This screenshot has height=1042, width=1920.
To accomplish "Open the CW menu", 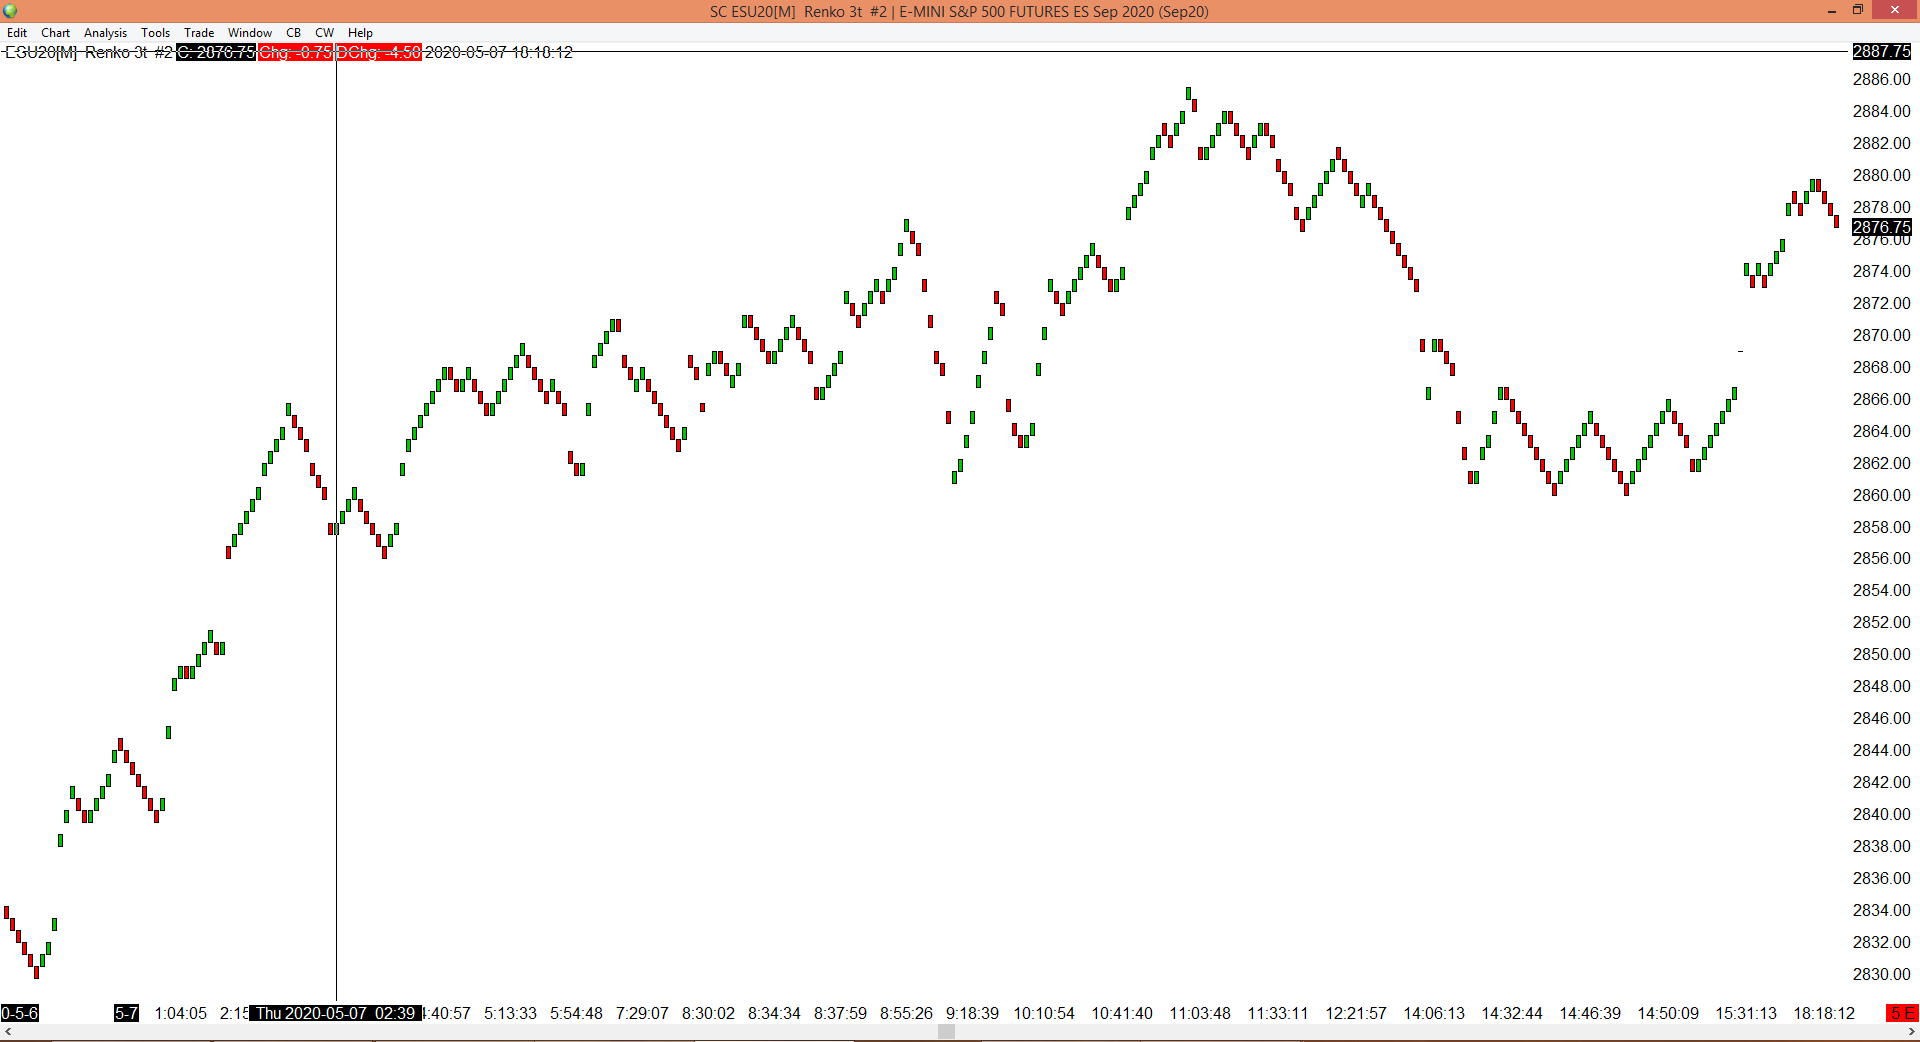I will click(324, 33).
